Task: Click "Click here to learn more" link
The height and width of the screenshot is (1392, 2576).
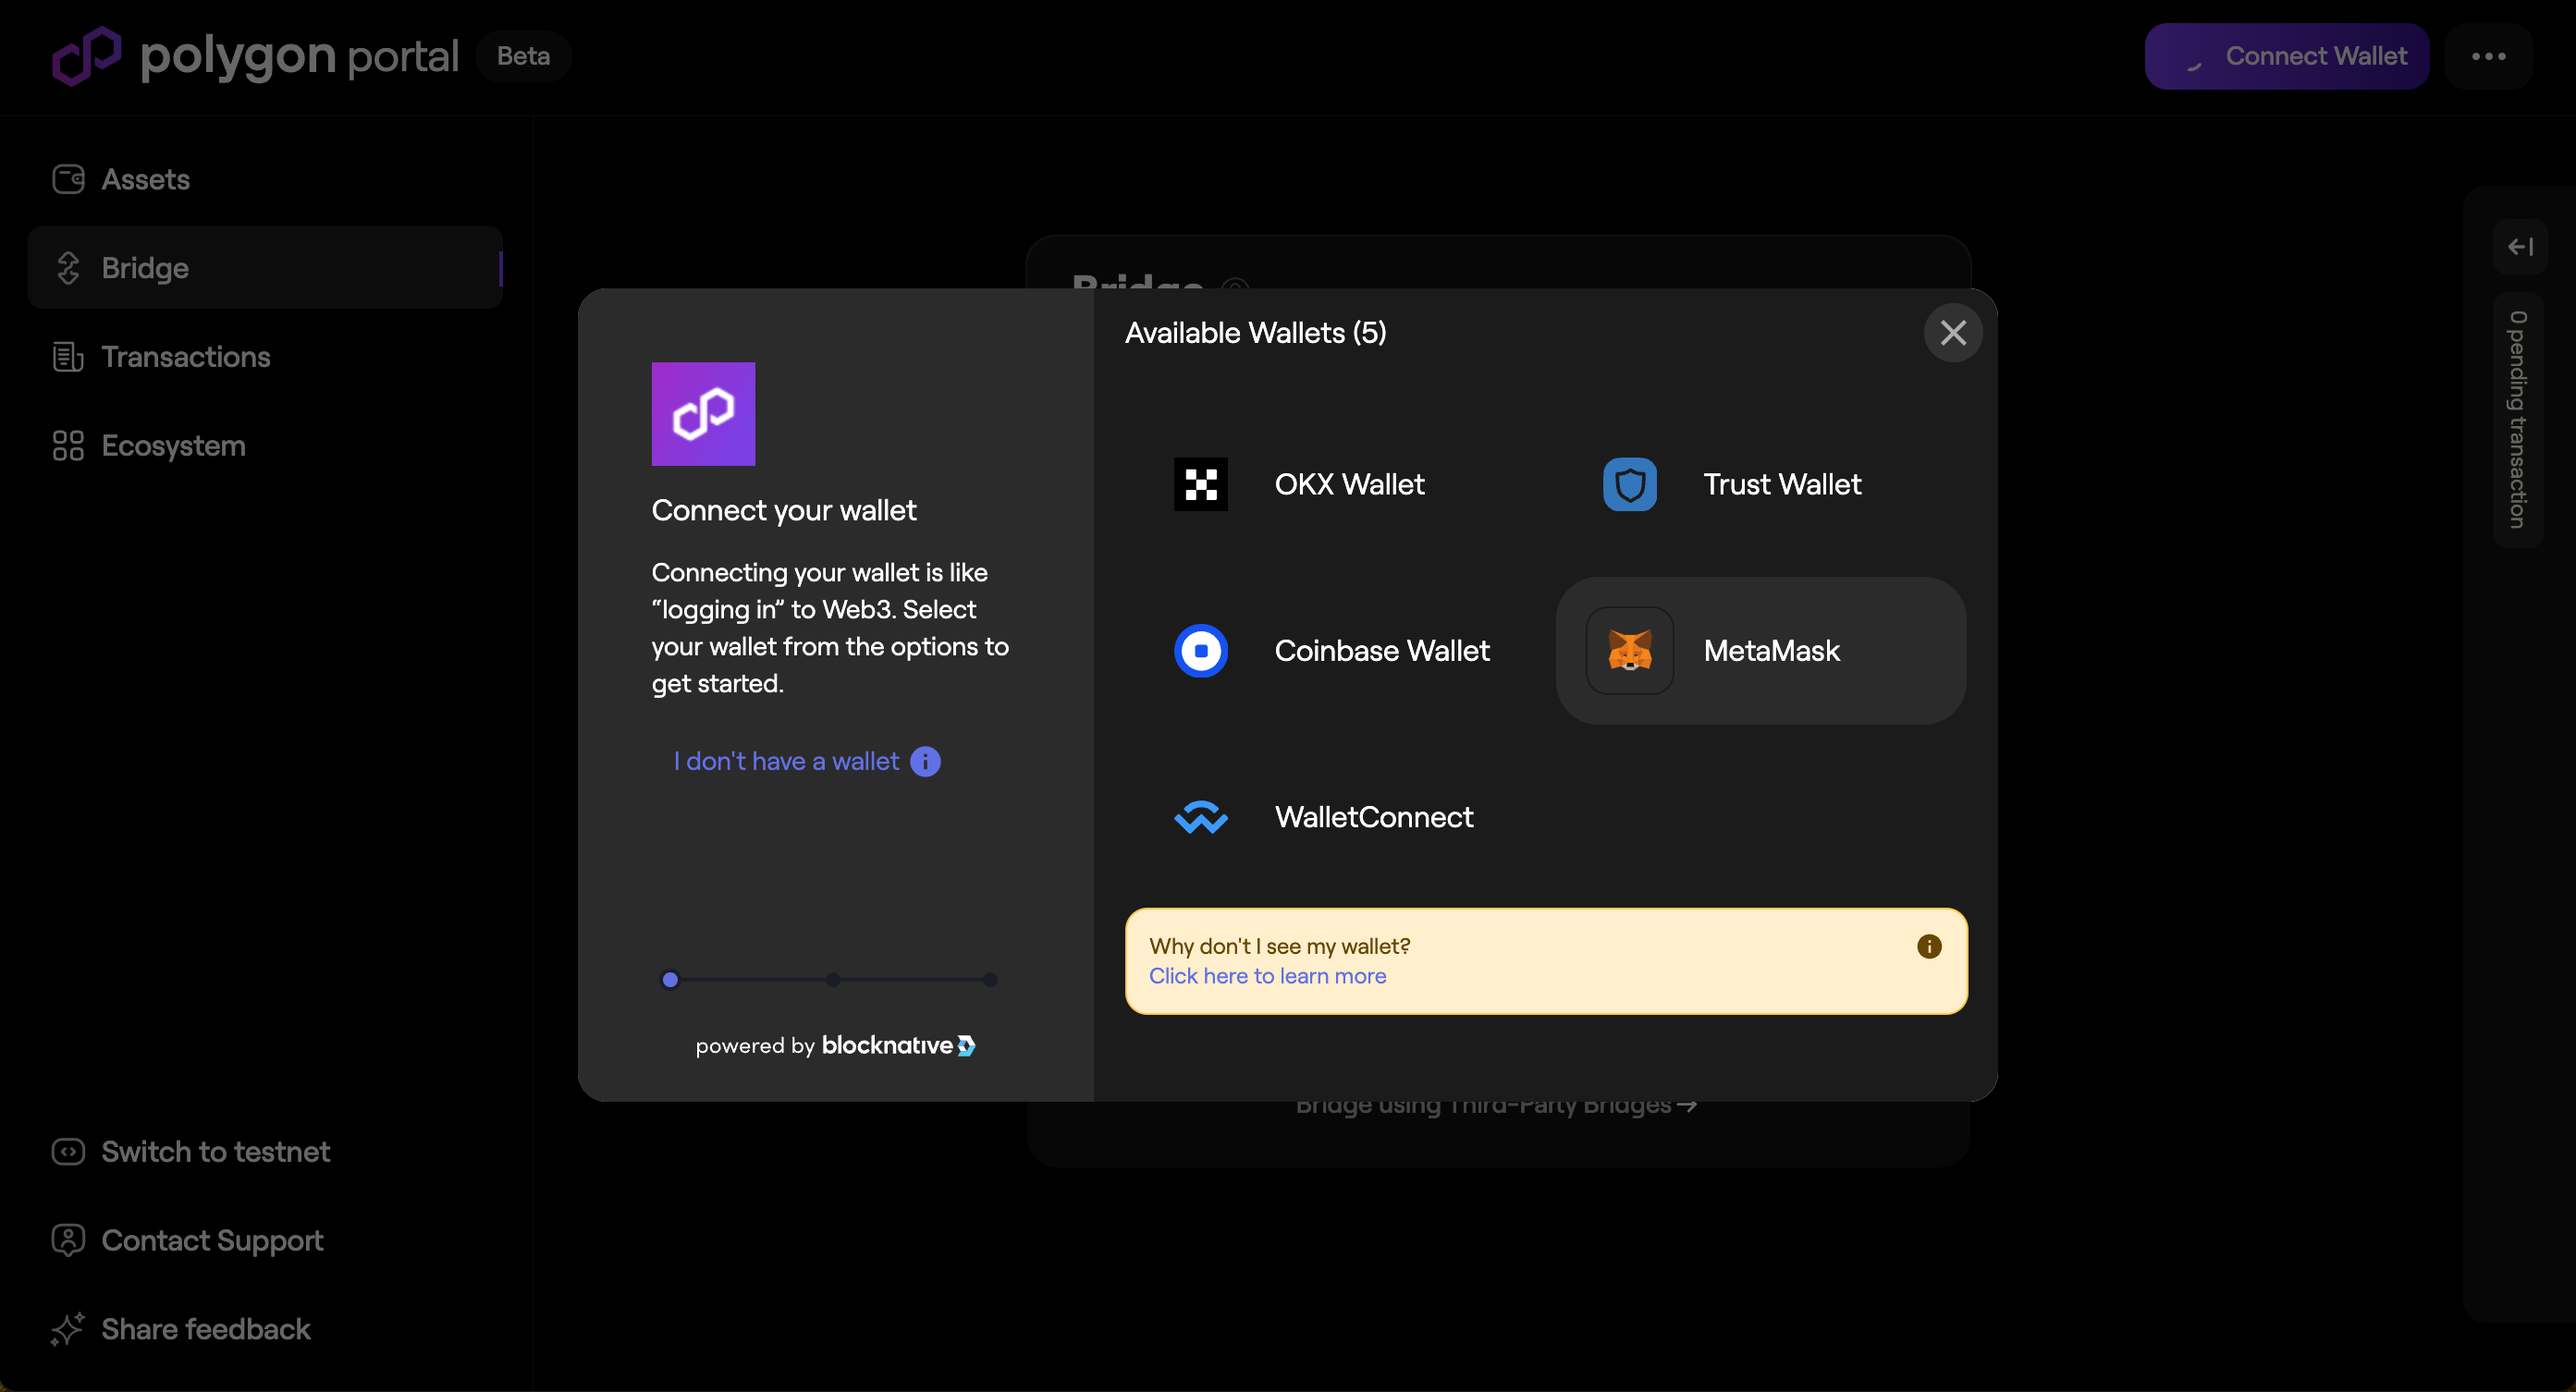Action: point(1266,976)
